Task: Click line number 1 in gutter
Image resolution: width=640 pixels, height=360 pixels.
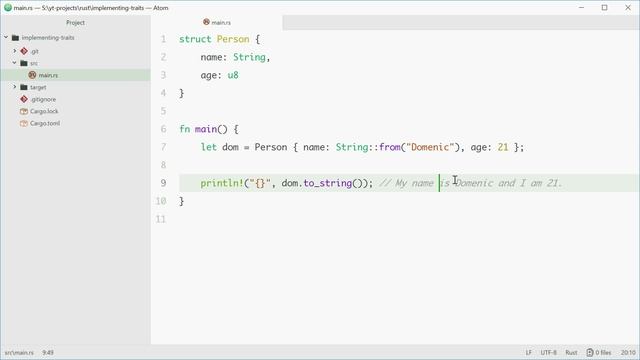Action: 163,39
